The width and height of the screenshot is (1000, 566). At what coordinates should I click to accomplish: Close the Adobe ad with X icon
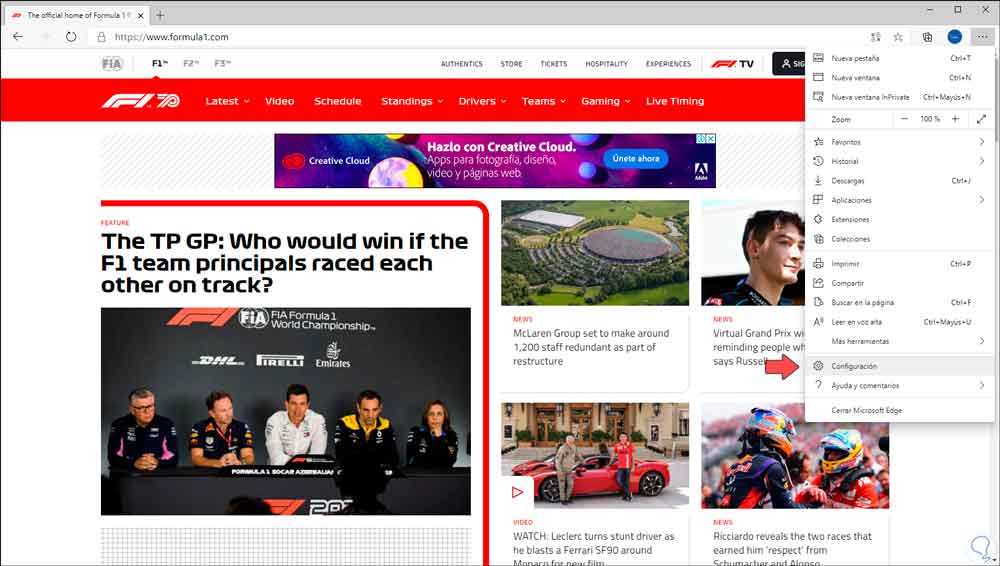[710, 138]
